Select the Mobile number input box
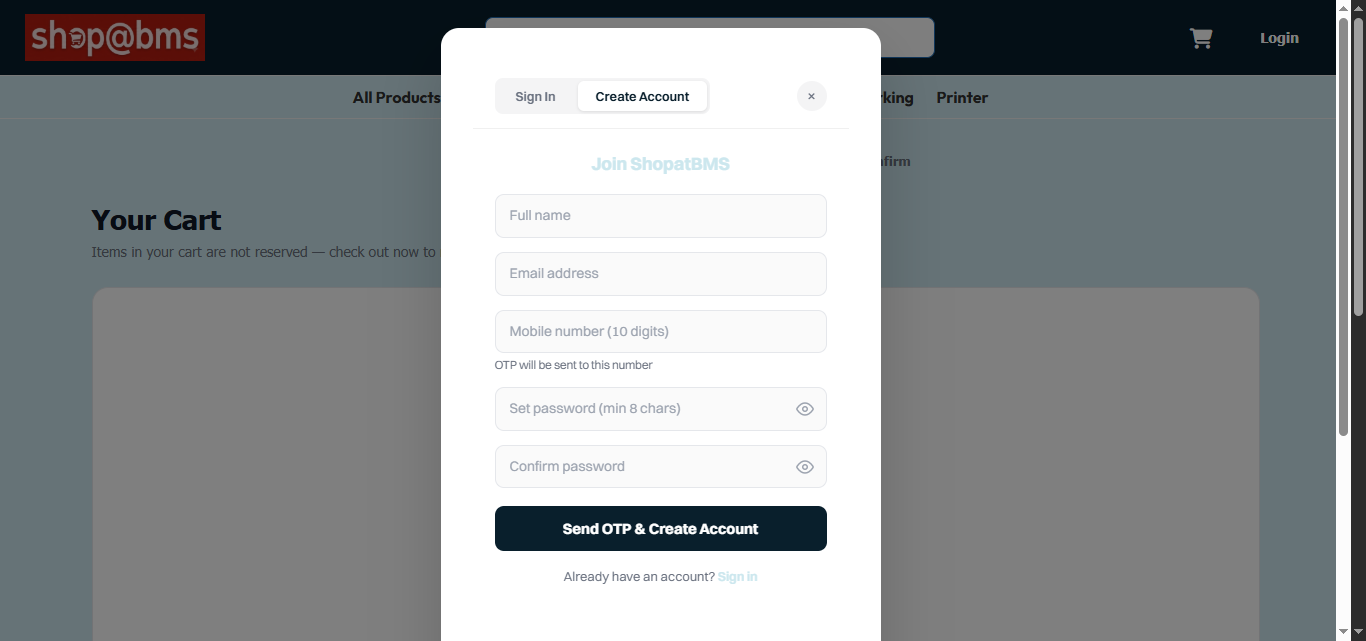1366x641 pixels. point(661,331)
